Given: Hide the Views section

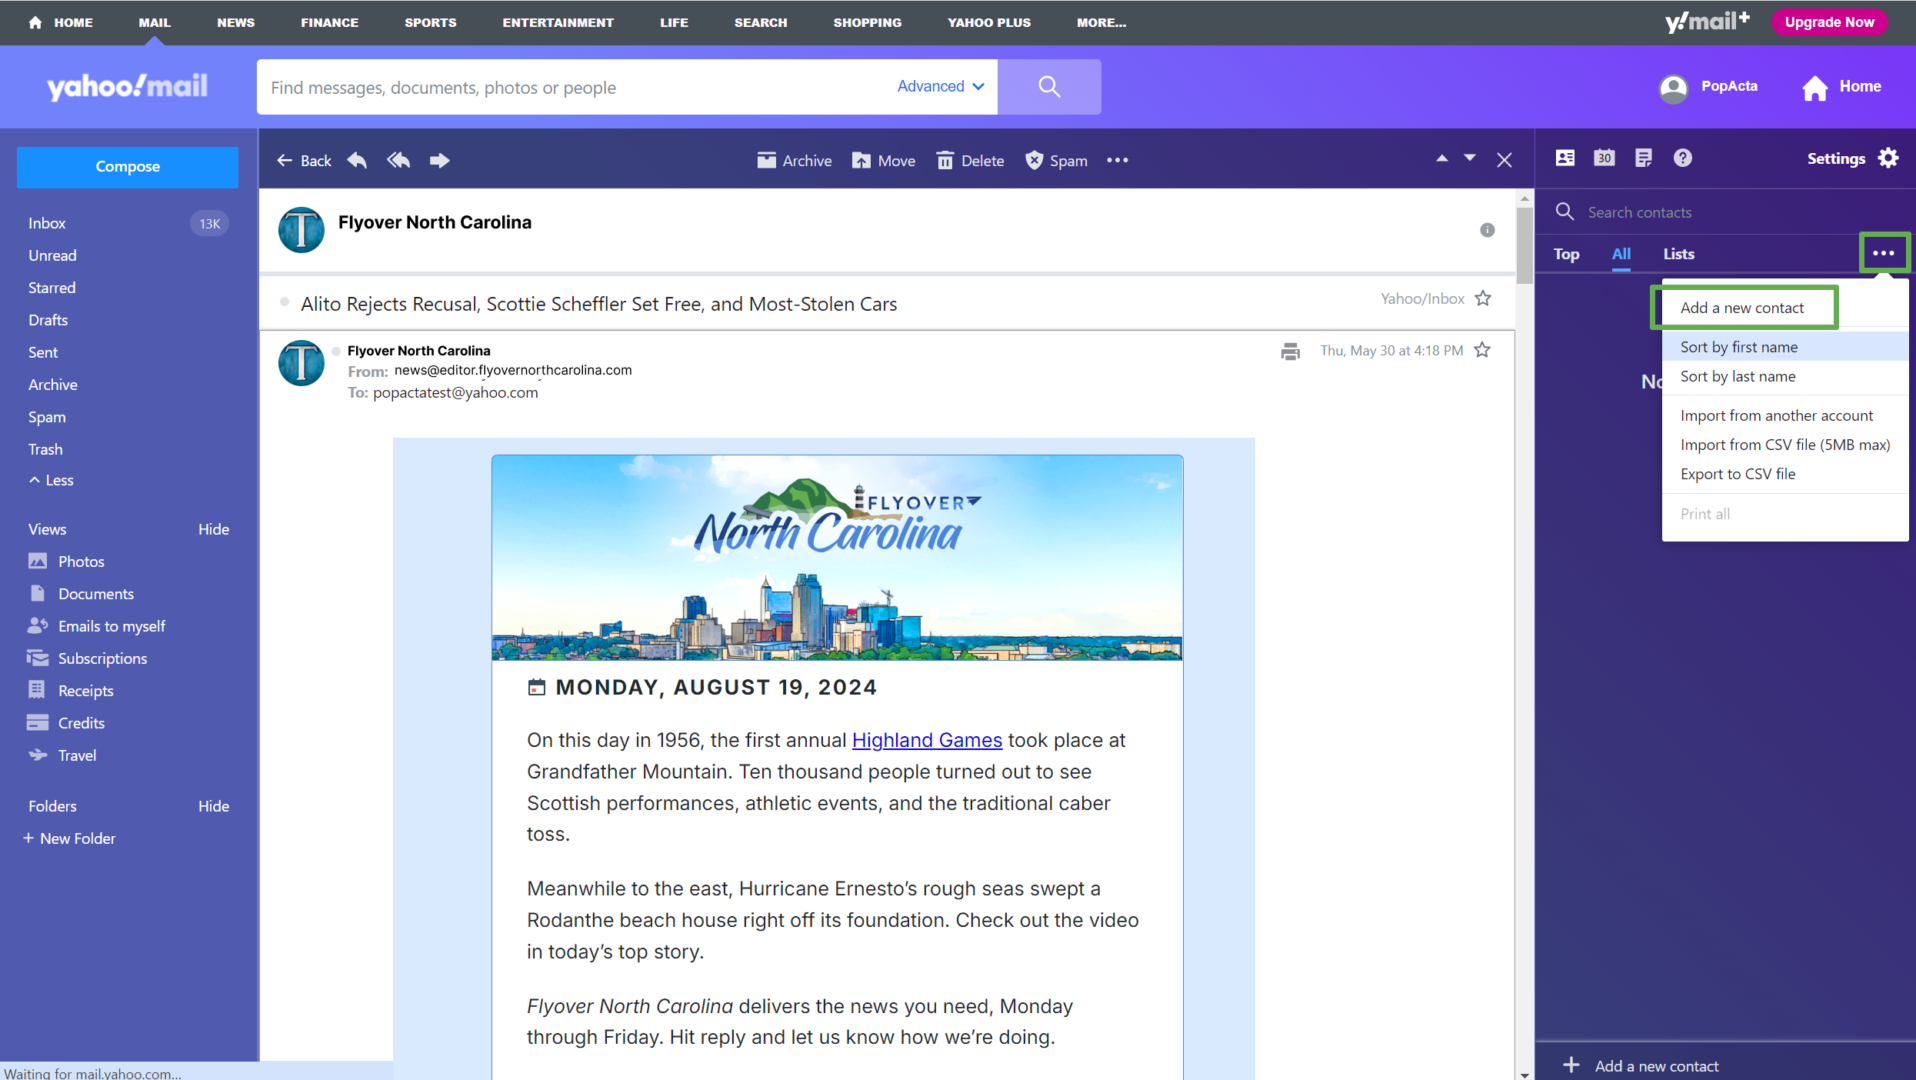Looking at the screenshot, I should click(213, 529).
